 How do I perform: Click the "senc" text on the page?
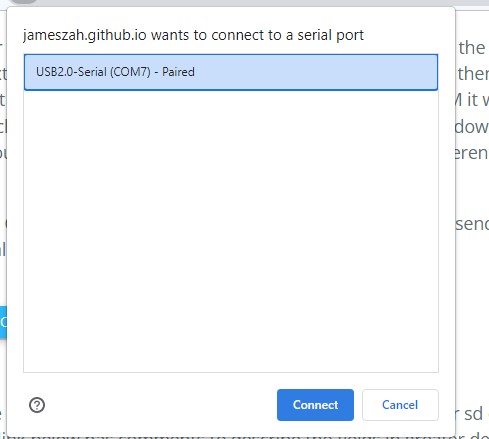[x=472, y=224]
